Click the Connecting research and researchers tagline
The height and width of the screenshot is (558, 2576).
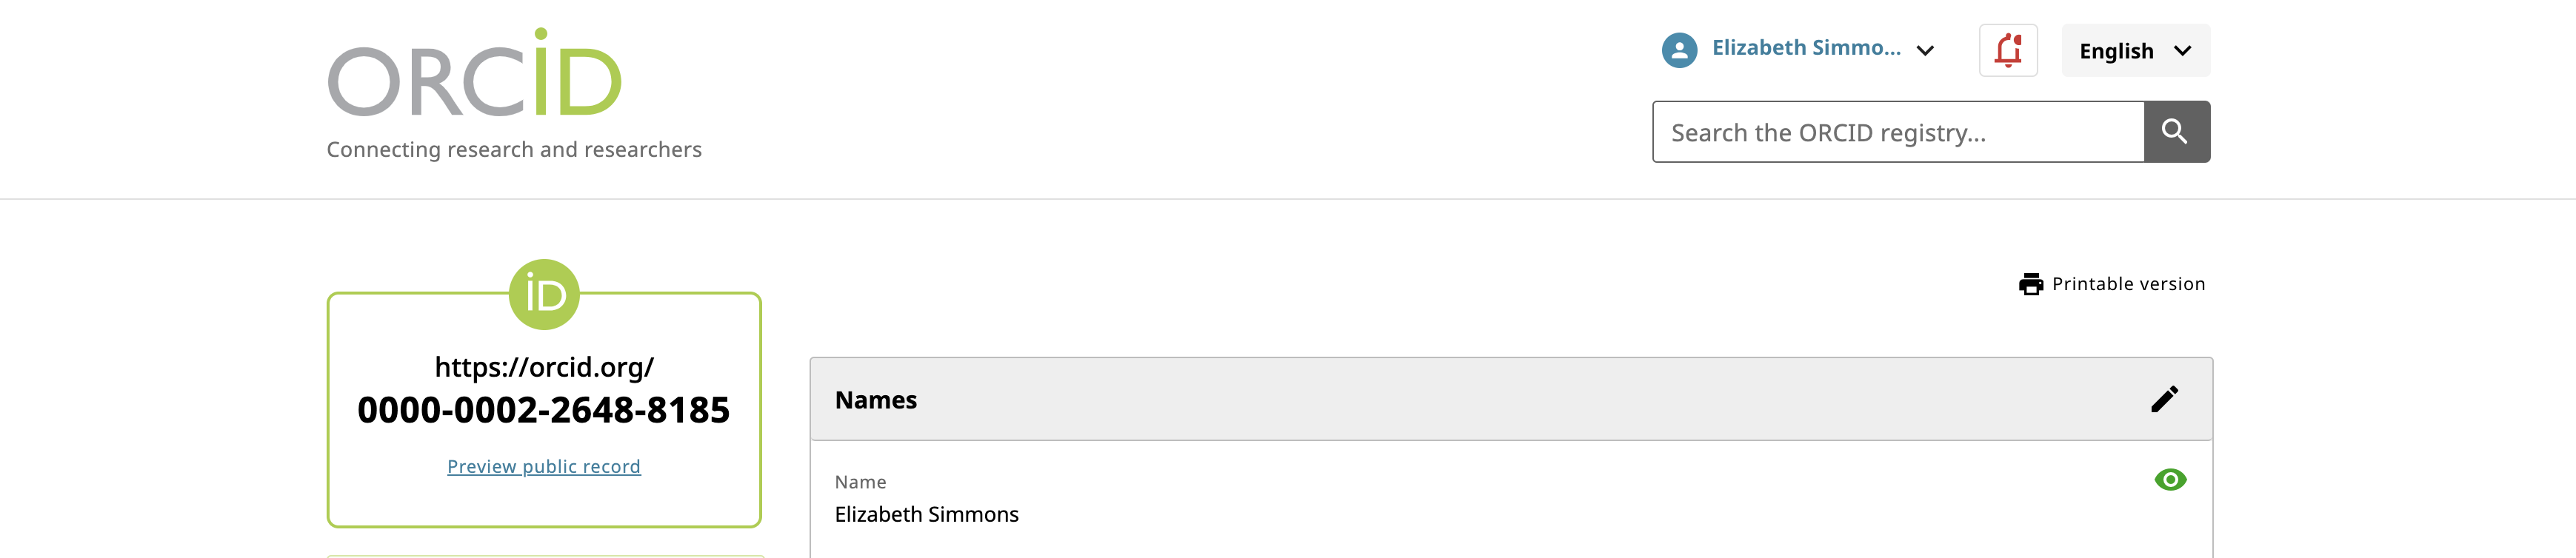pos(514,150)
